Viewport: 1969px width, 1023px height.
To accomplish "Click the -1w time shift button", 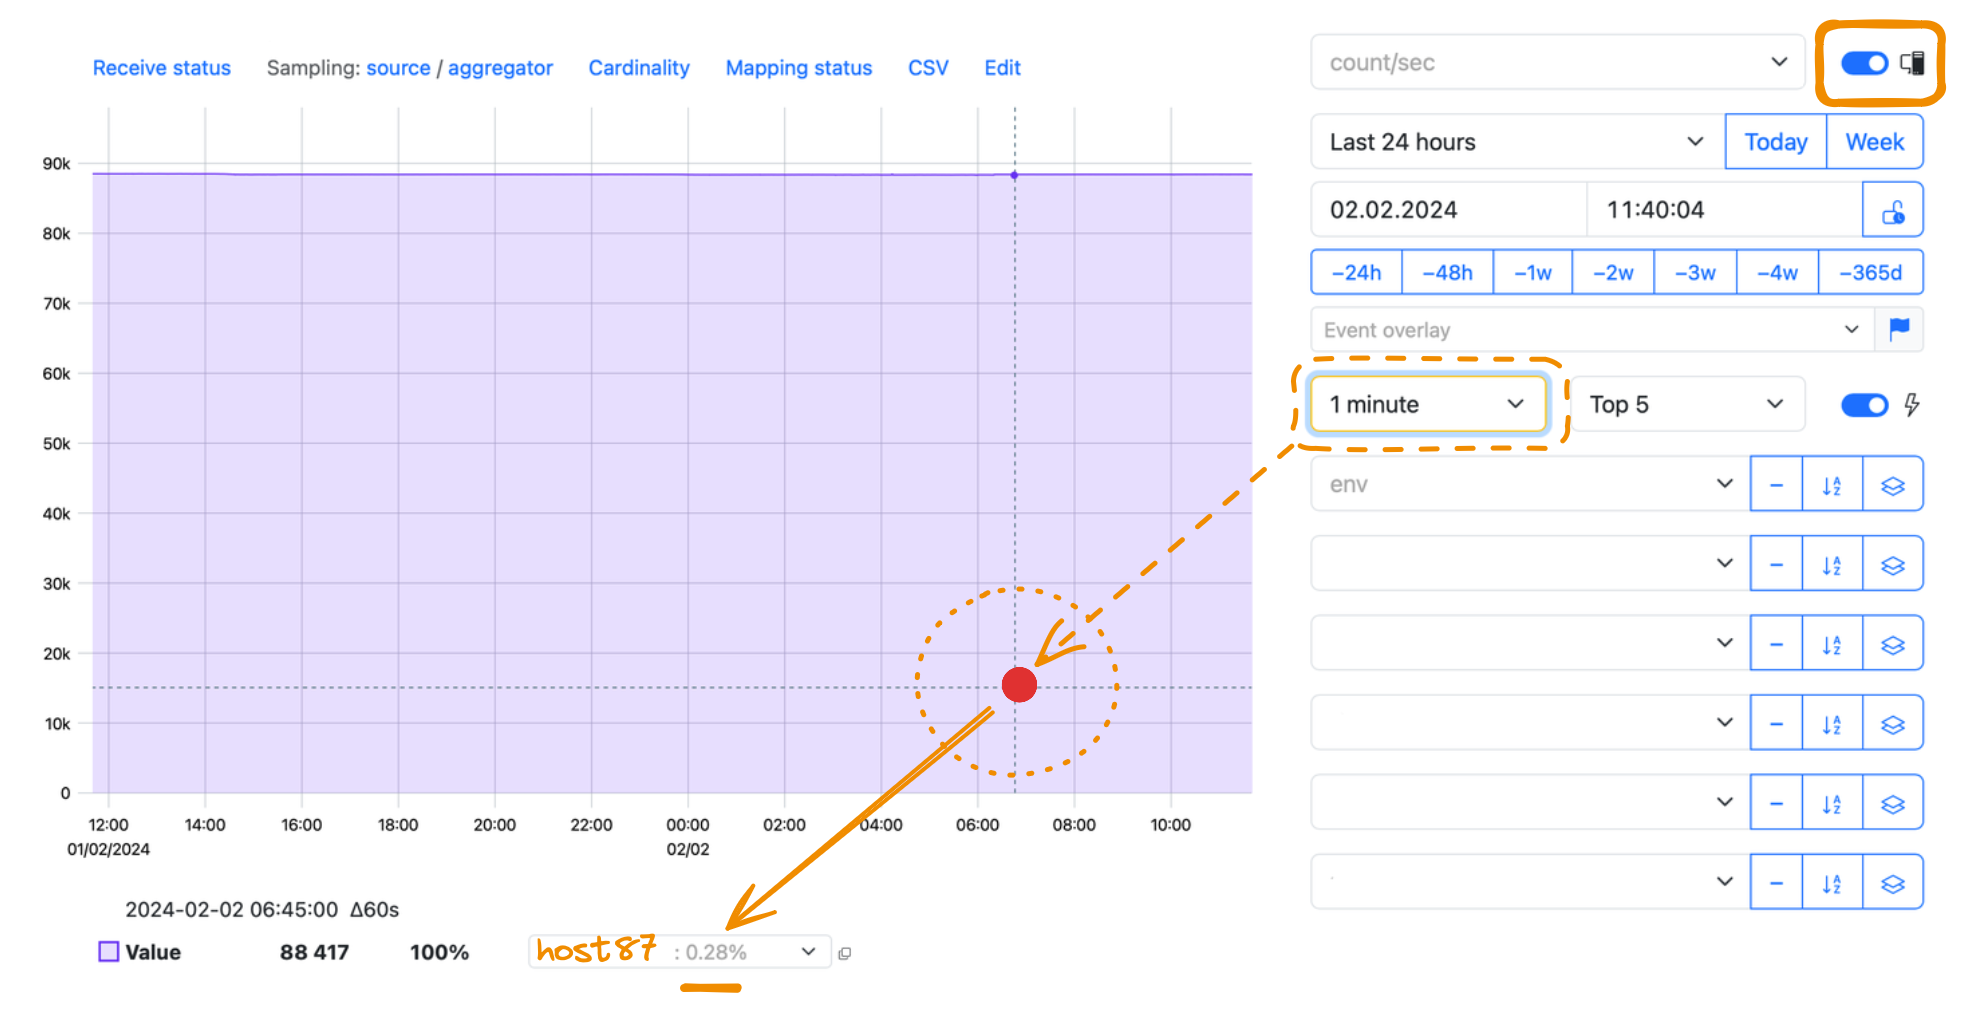I will 1532,272.
